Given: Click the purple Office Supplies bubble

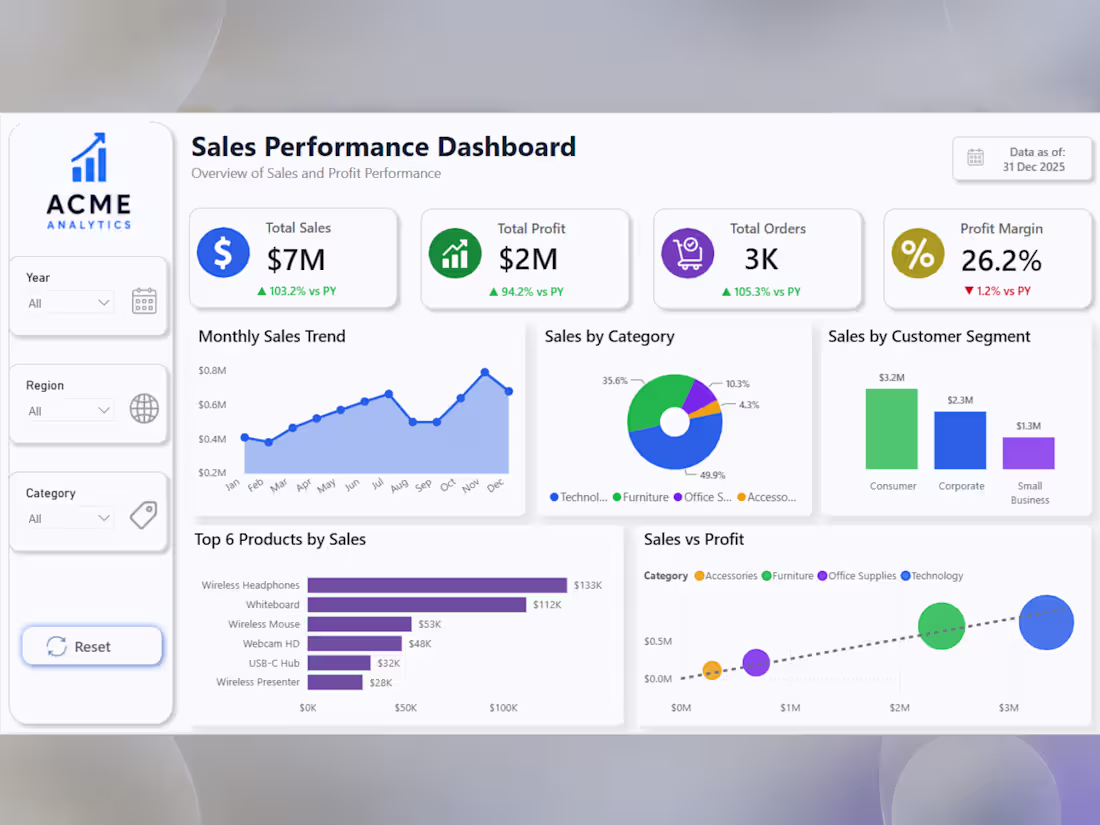Looking at the screenshot, I should (756, 662).
